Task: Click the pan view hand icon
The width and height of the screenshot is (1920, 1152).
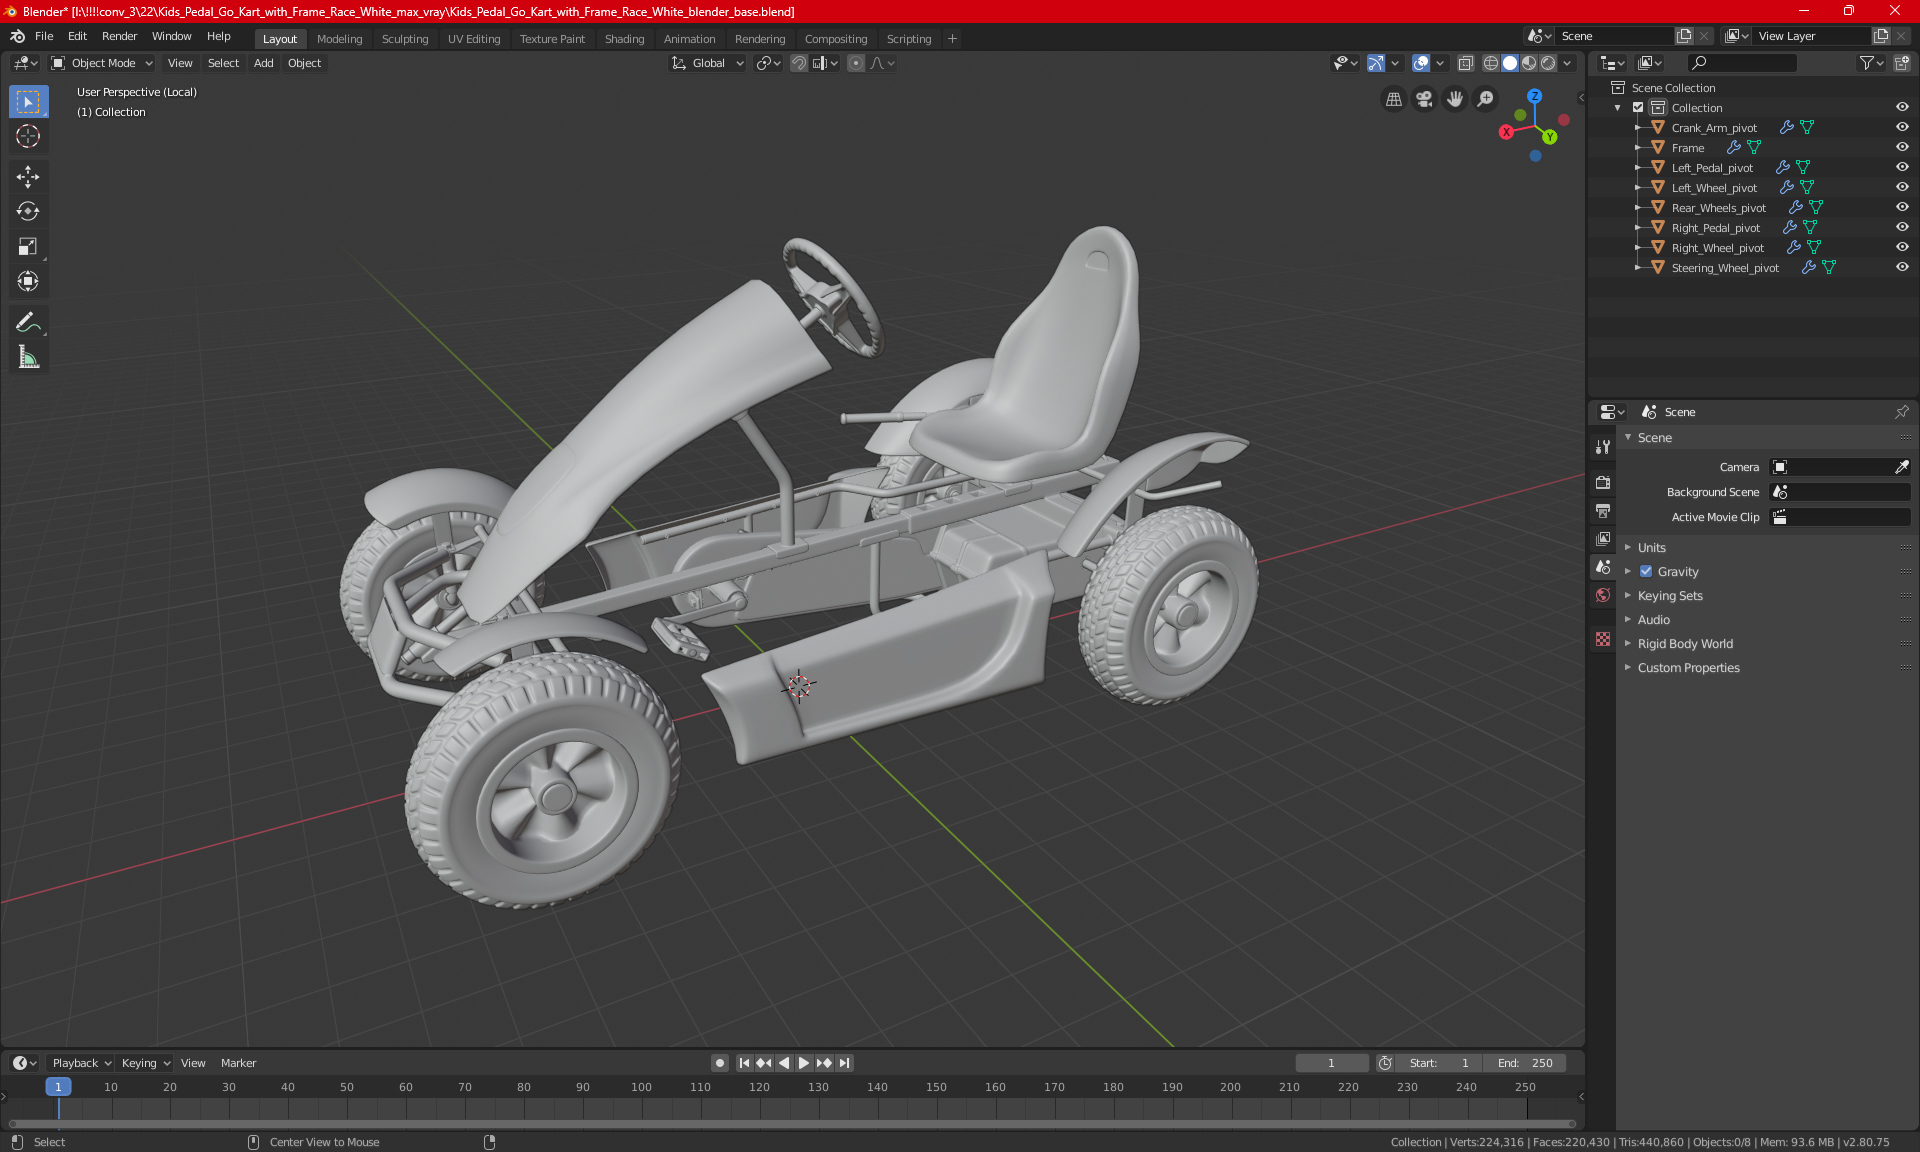Action: [x=1455, y=99]
